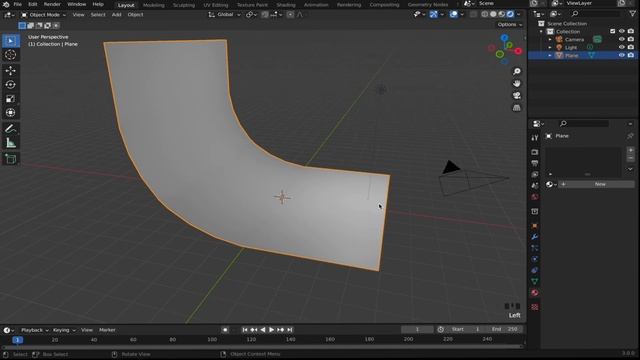Open the Global transform orientation dropdown
Image resolution: width=640 pixels, height=360 pixels.
[224, 15]
